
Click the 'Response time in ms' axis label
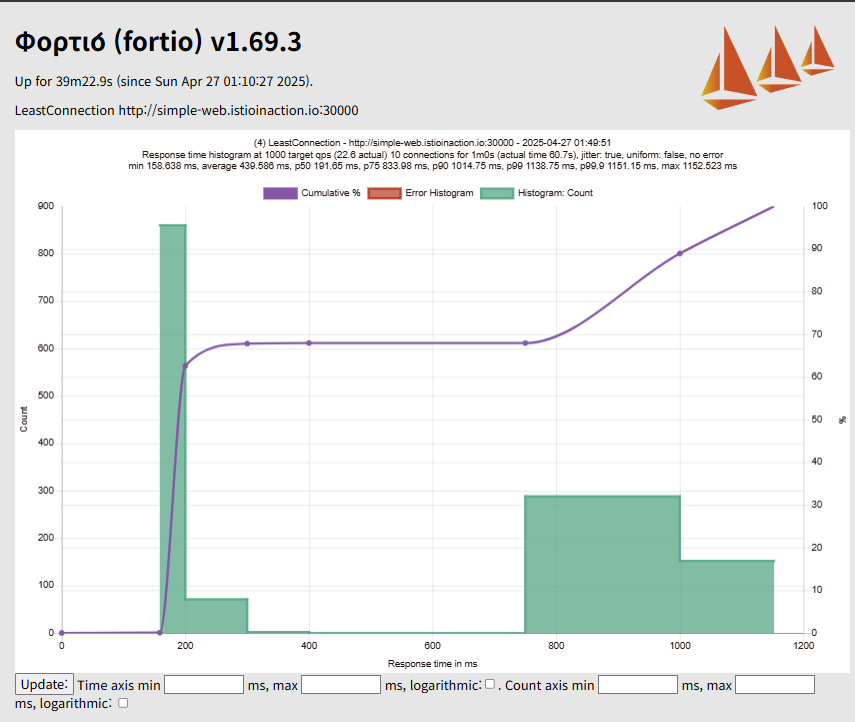[x=432, y=664]
